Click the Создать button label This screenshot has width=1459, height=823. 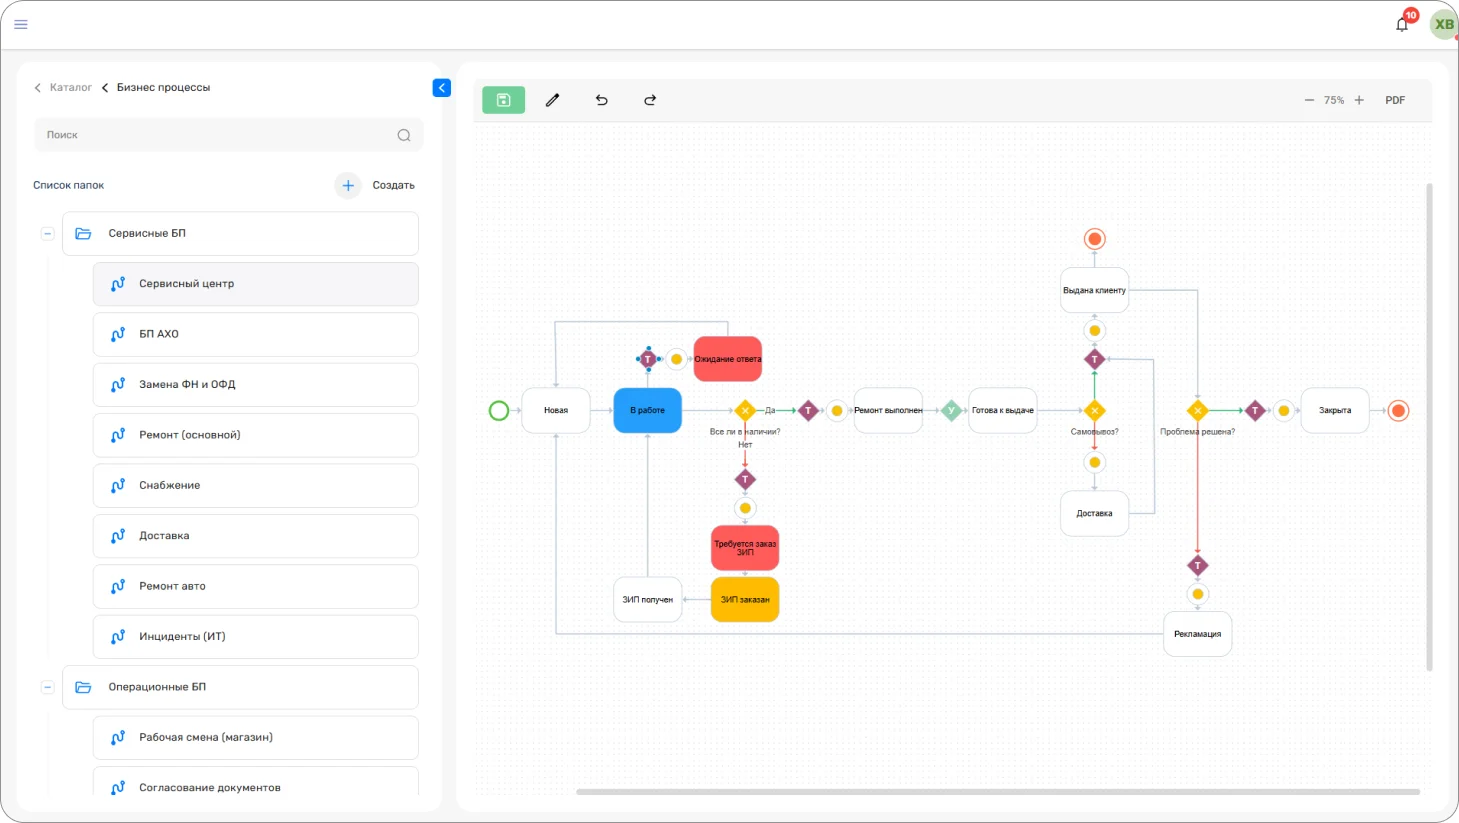point(393,185)
